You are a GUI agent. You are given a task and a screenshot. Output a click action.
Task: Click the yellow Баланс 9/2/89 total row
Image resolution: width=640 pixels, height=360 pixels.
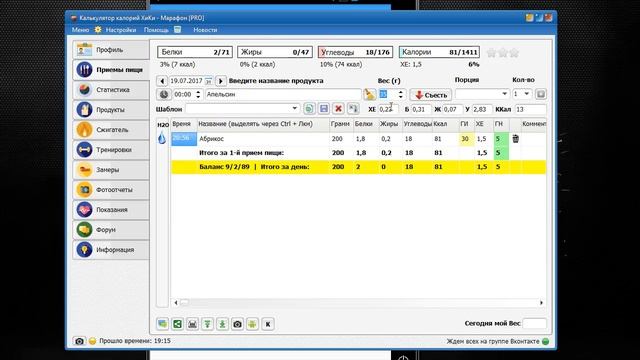358,167
